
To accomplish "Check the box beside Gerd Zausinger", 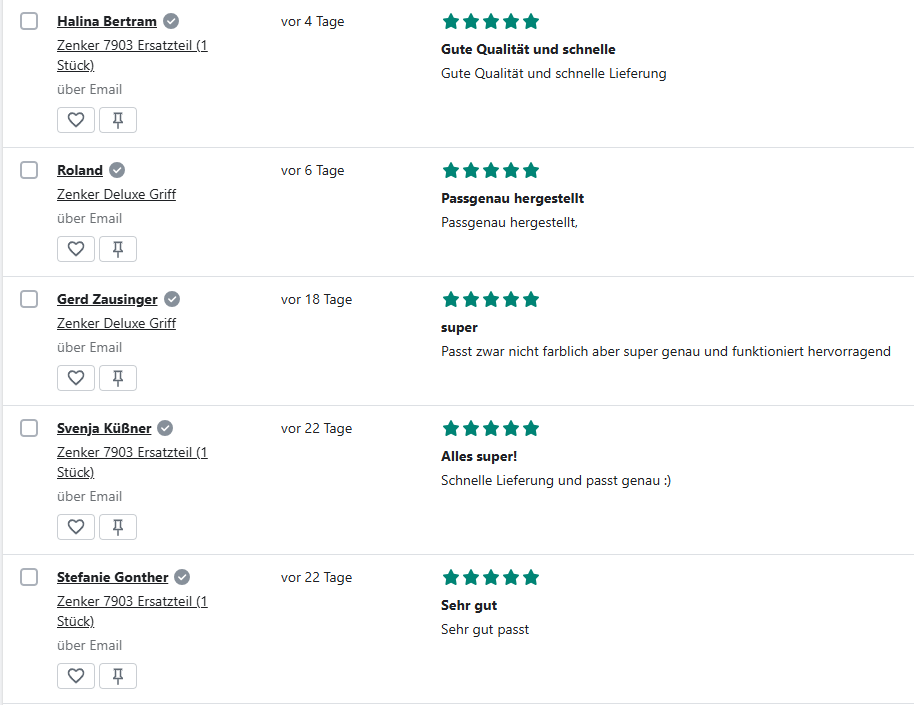I will tap(29, 299).
